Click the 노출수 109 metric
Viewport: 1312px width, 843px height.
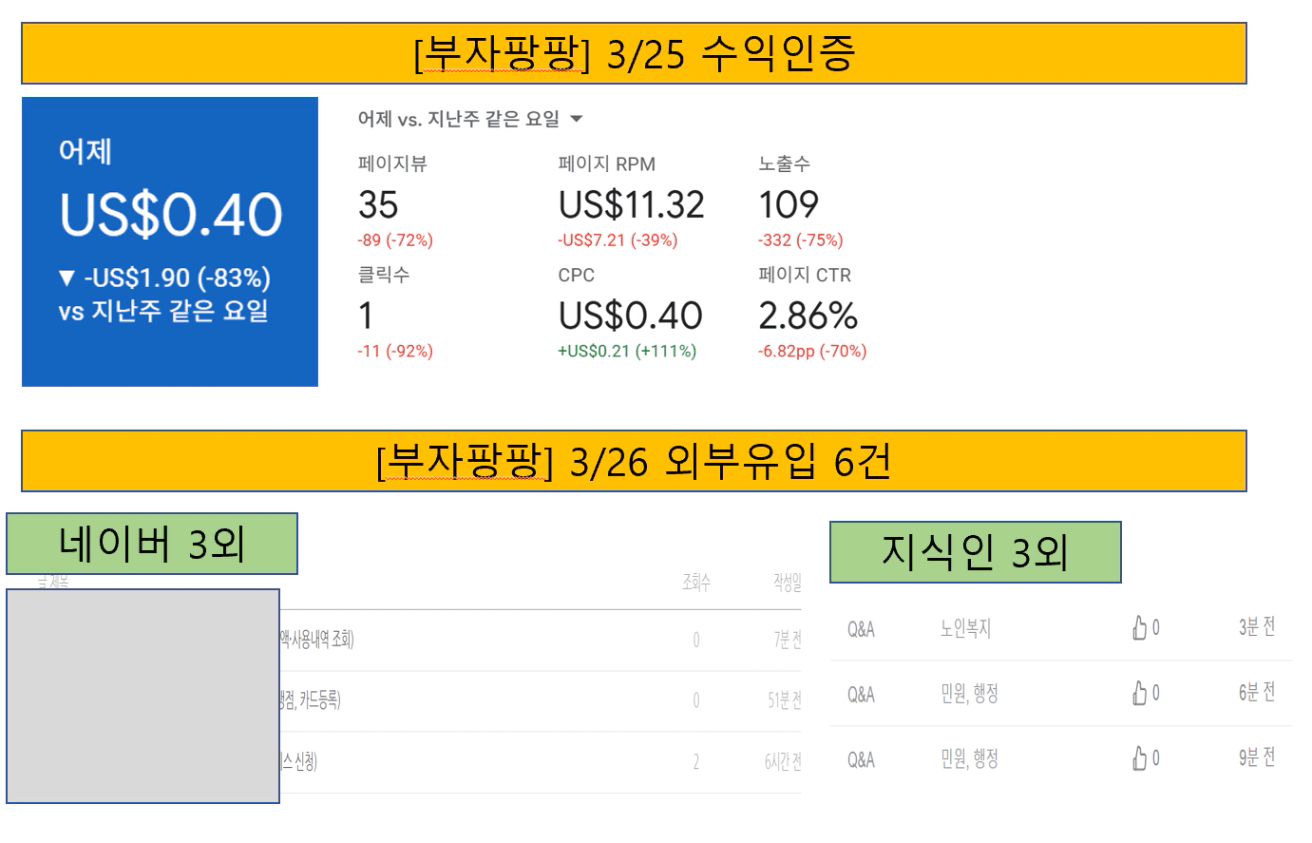coord(788,204)
